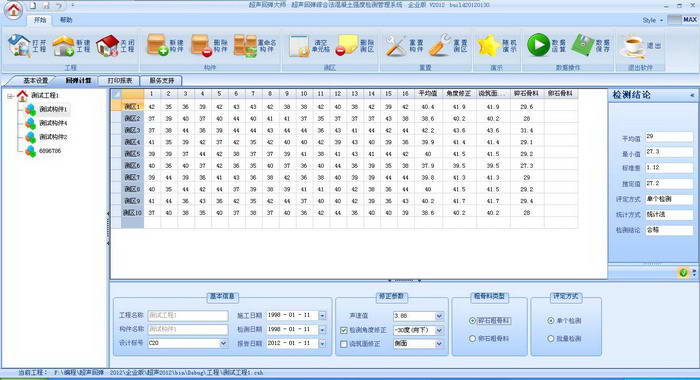700x380 pixels.
Task: Click the 工程名称 input field
Action: tap(188, 316)
